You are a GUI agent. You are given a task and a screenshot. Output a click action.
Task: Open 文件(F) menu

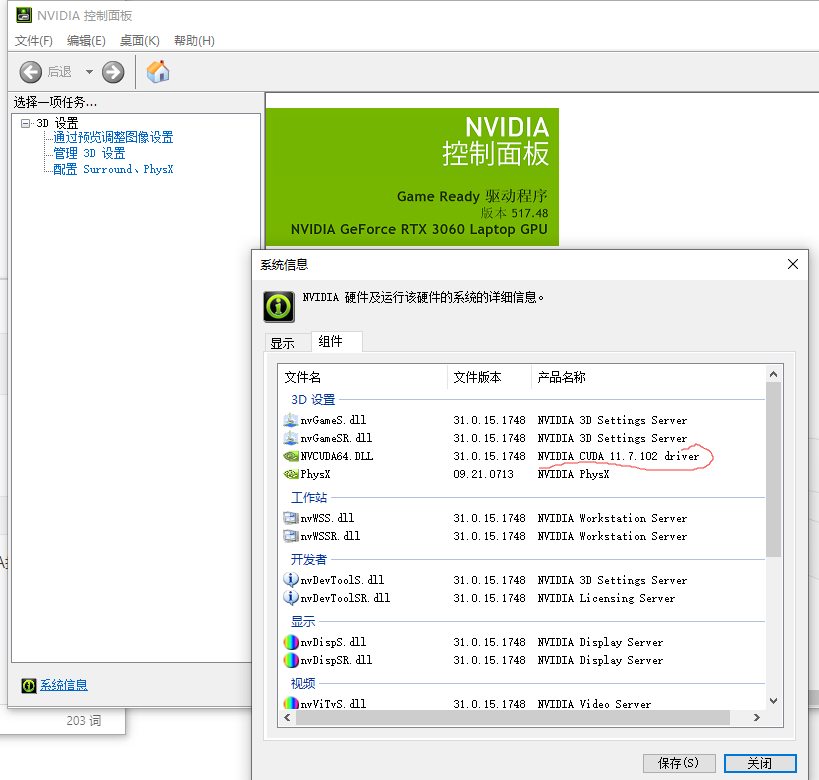click(33, 41)
